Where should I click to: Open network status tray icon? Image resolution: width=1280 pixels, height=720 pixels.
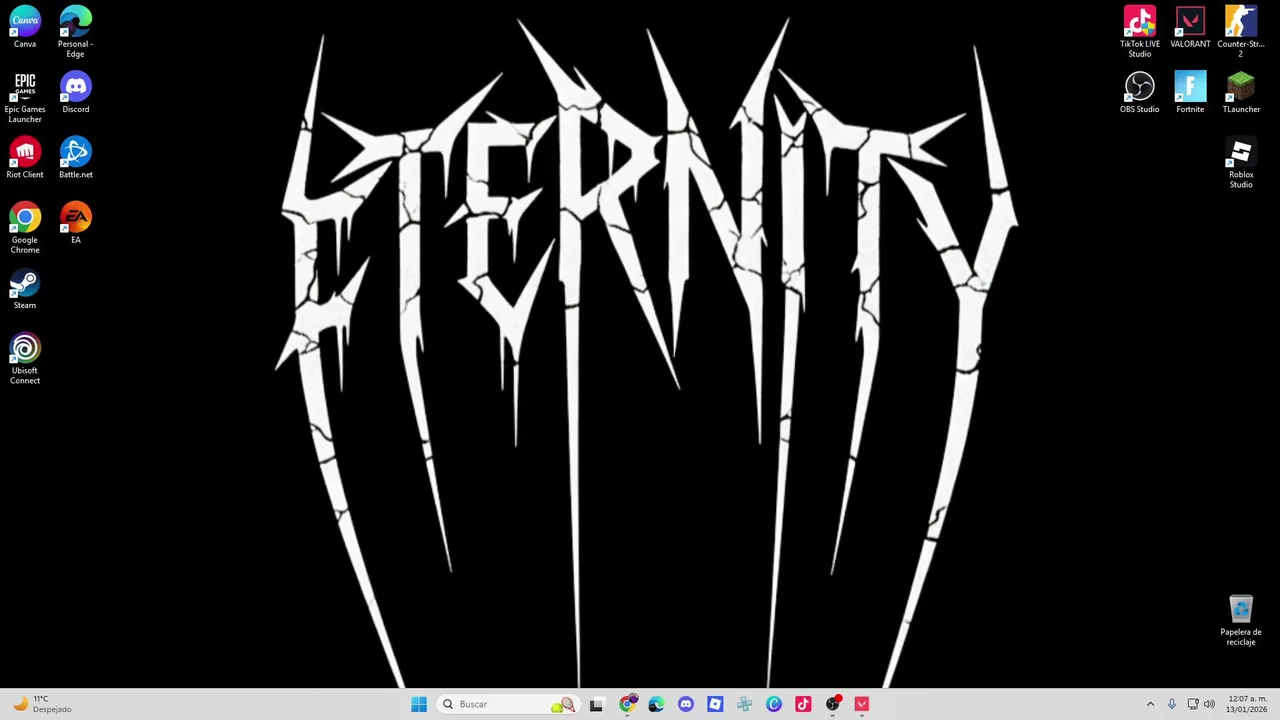coord(1193,704)
